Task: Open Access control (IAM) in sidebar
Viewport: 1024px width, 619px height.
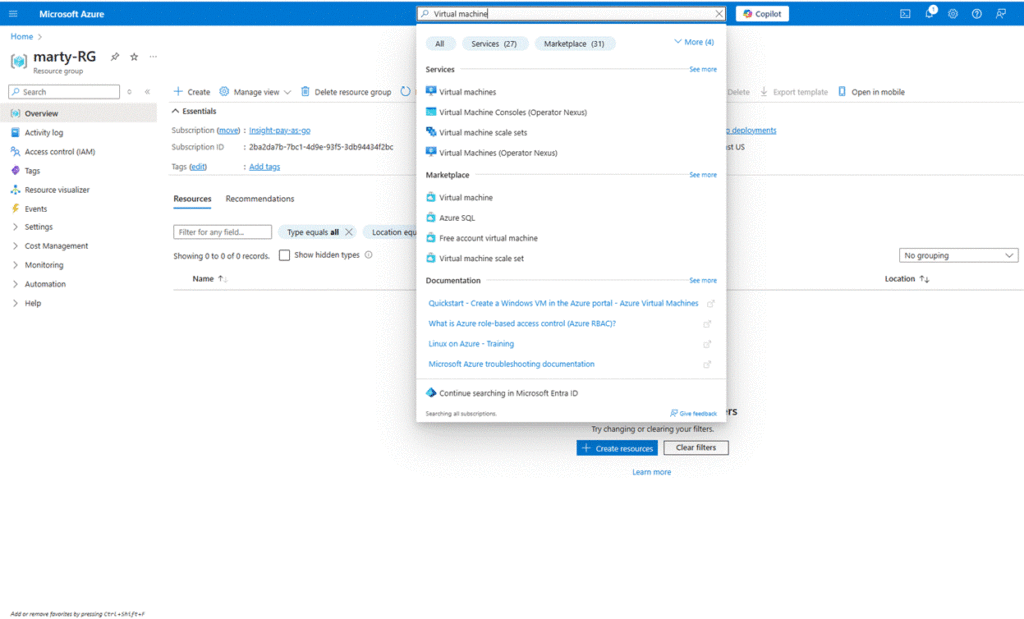Action: coord(59,152)
